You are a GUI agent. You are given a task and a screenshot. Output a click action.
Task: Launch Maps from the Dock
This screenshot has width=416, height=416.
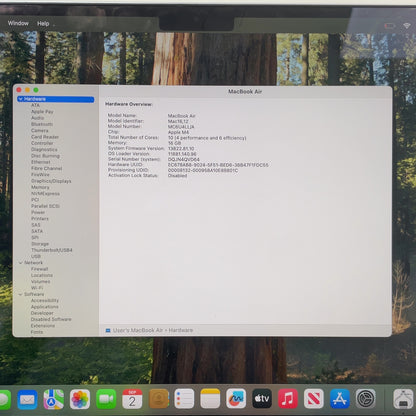tap(54, 399)
